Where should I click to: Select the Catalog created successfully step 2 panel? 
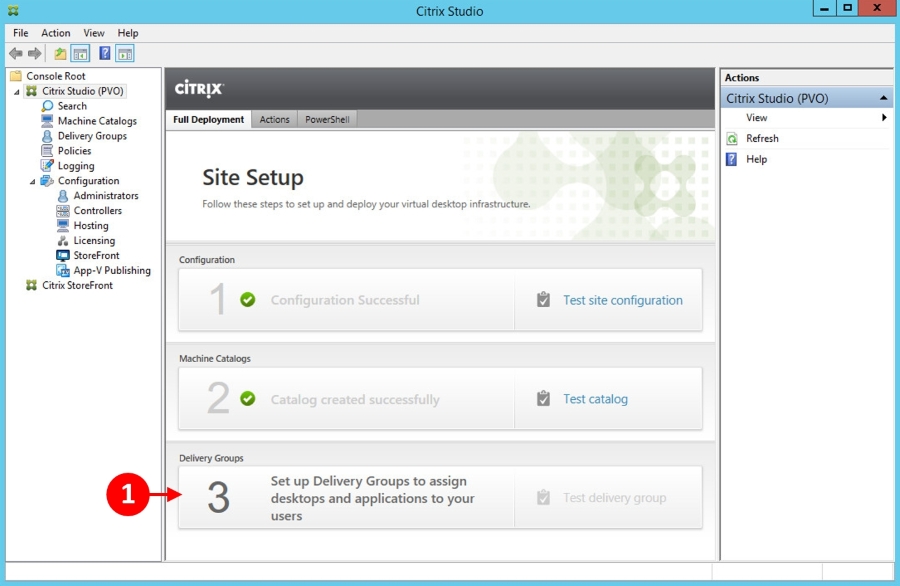346,398
